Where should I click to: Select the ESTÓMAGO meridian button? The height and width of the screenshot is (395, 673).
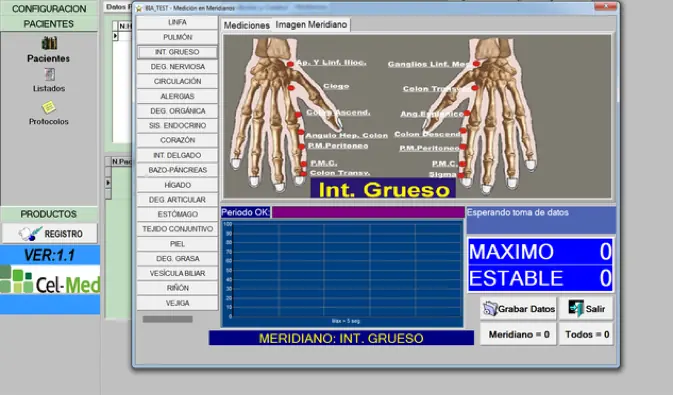click(x=177, y=214)
